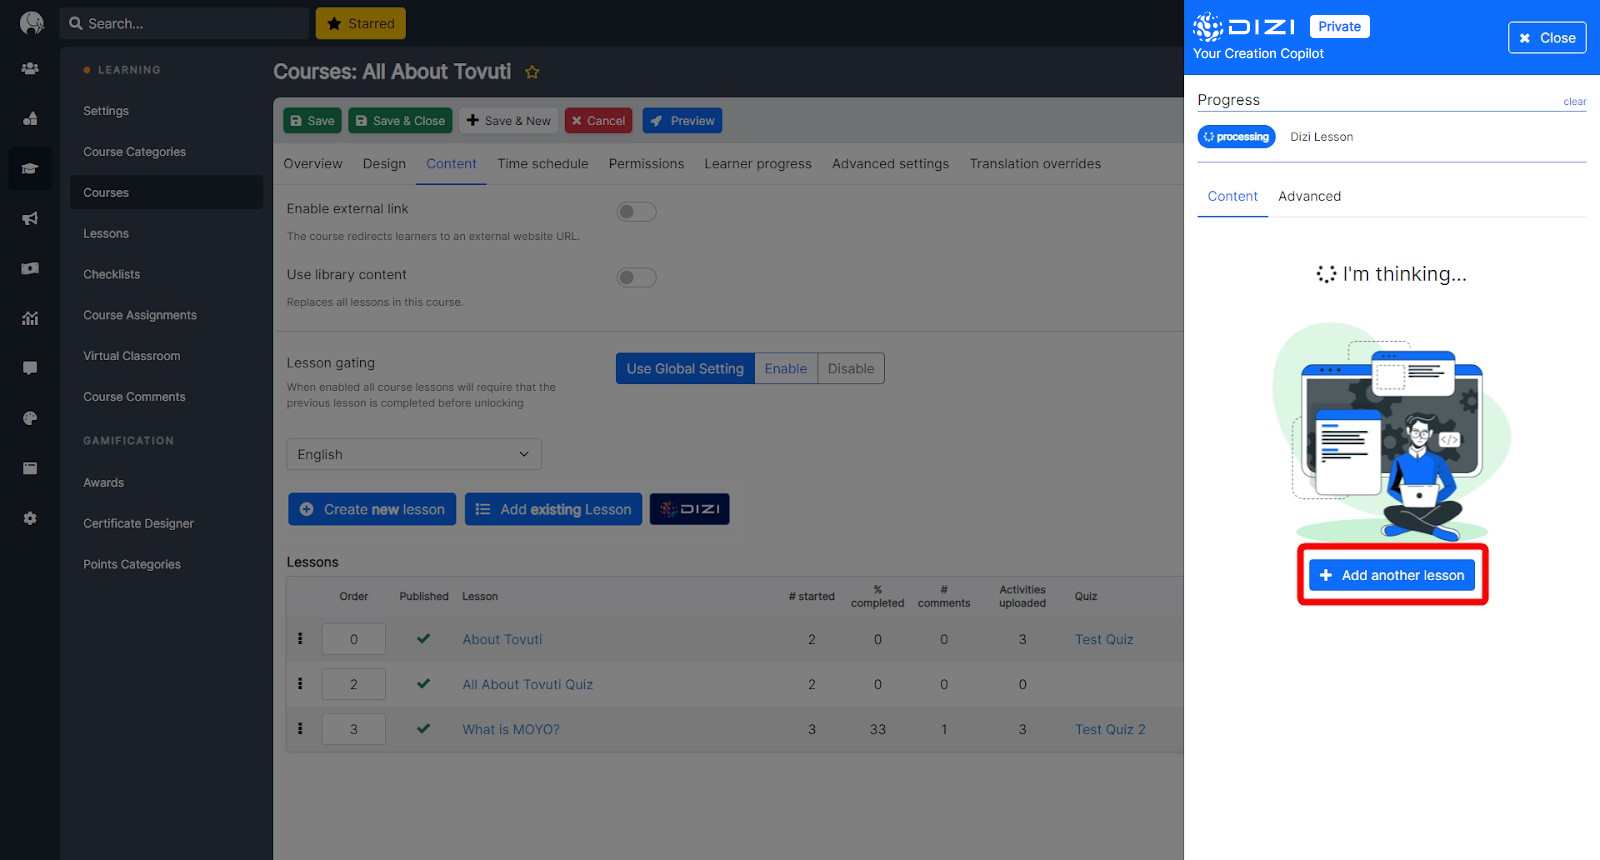
Task: Switch to the Time schedule tab
Action: click(x=543, y=164)
